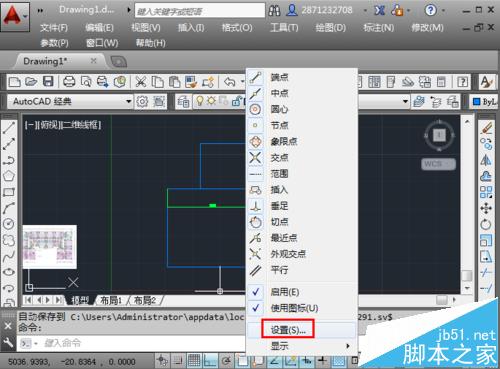Open the Text Style icon with letter A

[x=487, y=82]
